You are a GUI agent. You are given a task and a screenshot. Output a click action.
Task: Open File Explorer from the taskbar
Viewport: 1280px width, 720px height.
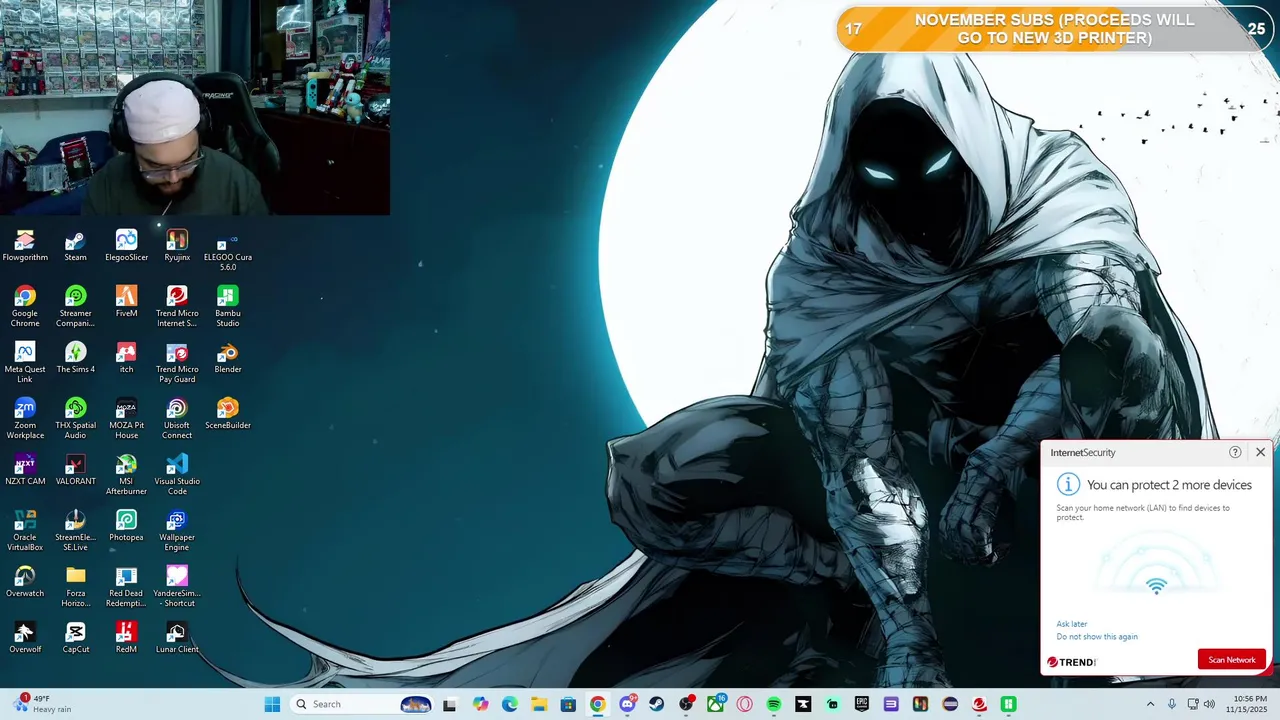(x=539, y=704)
